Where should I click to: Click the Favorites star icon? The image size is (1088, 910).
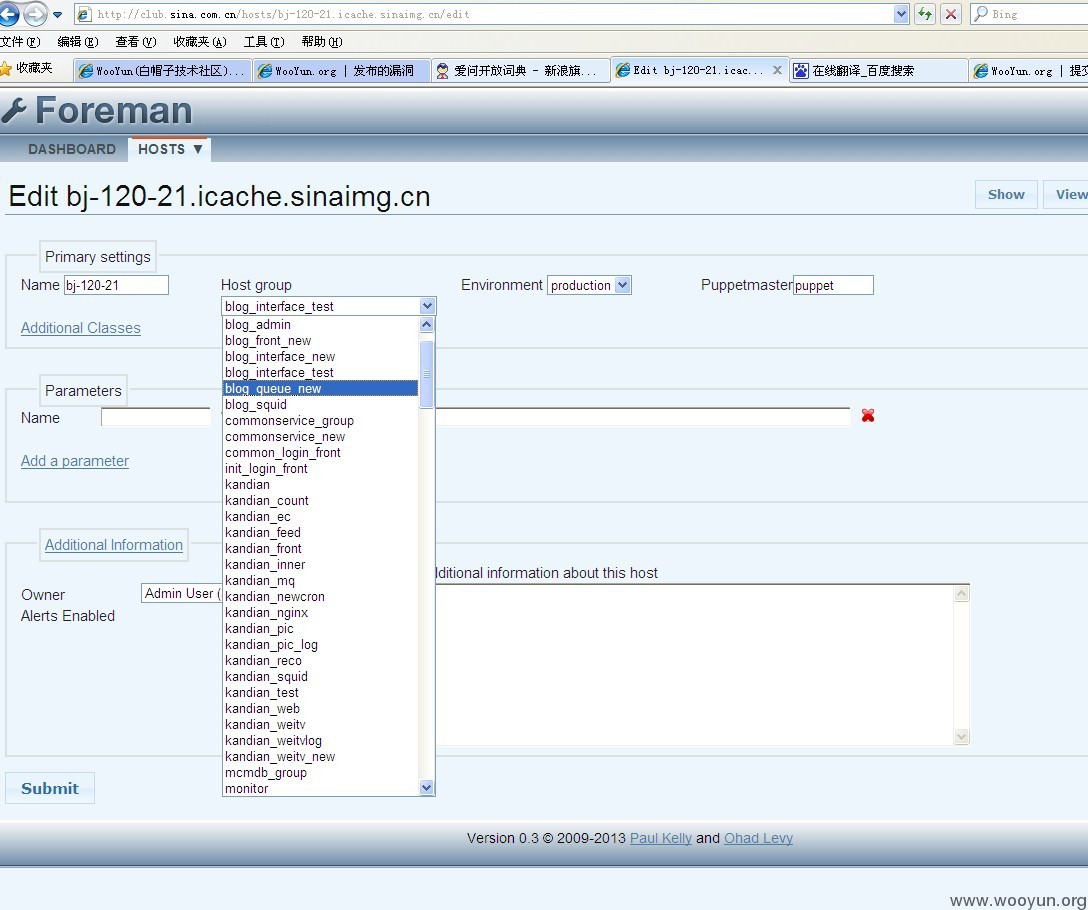tap(6, 68)
